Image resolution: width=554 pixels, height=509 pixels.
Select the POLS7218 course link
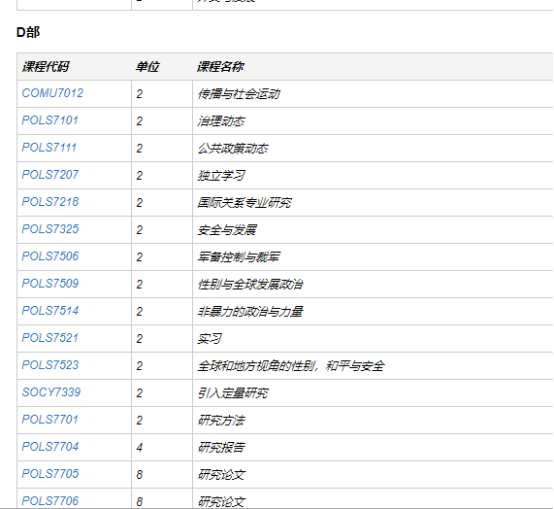tap(50, 202)
